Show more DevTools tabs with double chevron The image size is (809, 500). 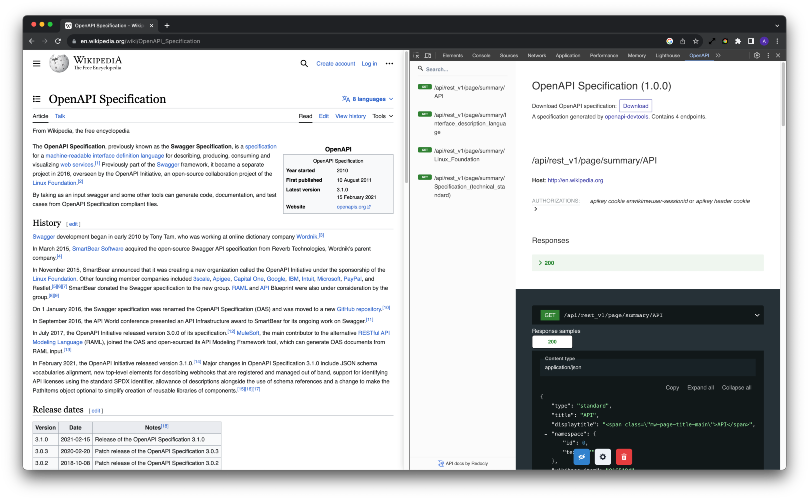pos(718,55)
